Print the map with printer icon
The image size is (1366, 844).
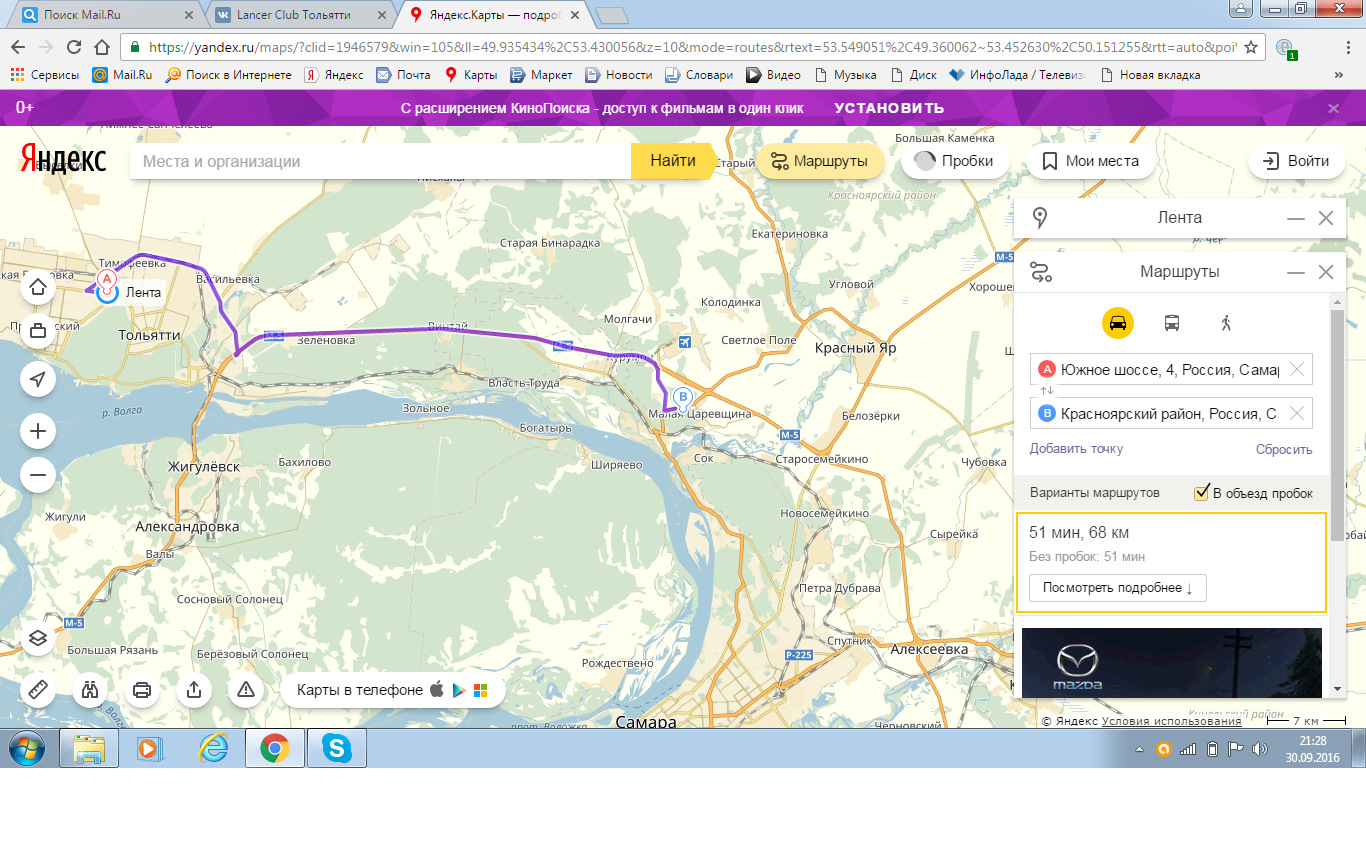[142, 690]
